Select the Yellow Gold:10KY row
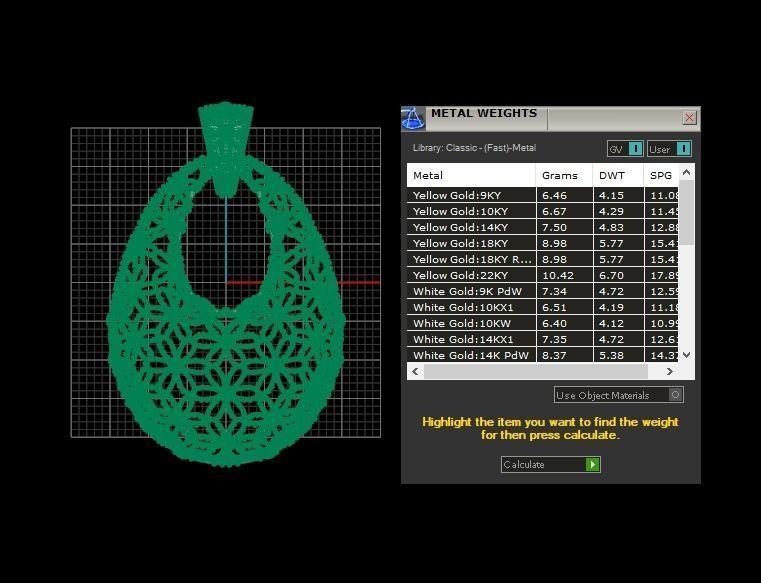This screenshot has width=761, height=583. (x=543, y=211)
